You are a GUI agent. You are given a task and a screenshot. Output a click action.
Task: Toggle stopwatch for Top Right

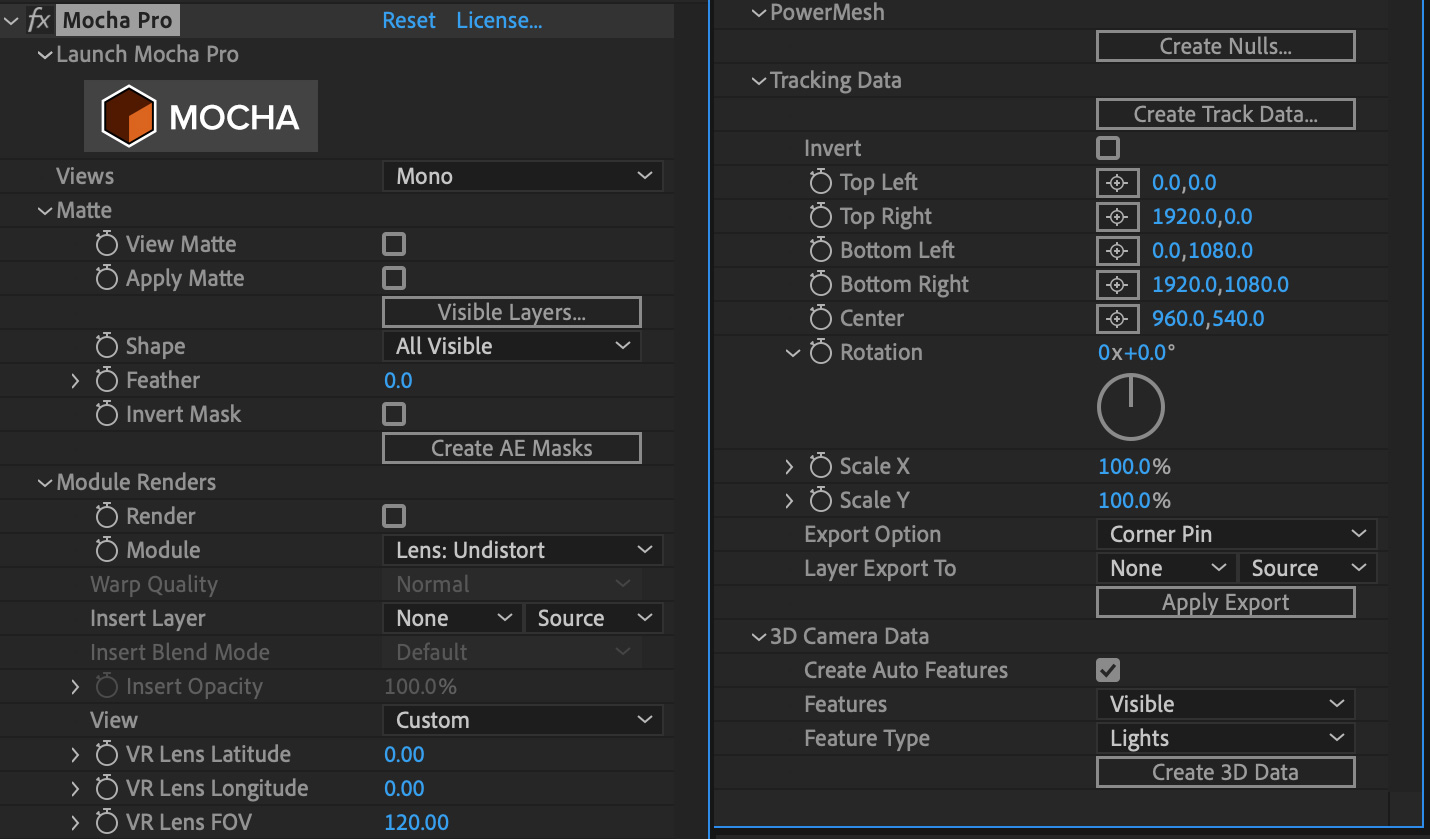click(821, 216)
